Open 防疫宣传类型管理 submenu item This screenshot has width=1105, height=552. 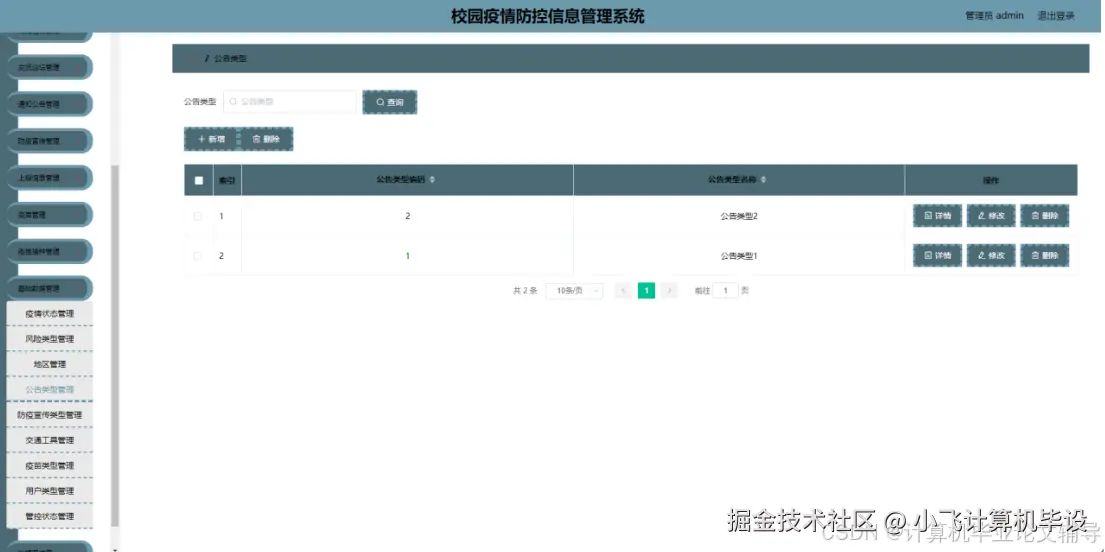coord(49,415)
